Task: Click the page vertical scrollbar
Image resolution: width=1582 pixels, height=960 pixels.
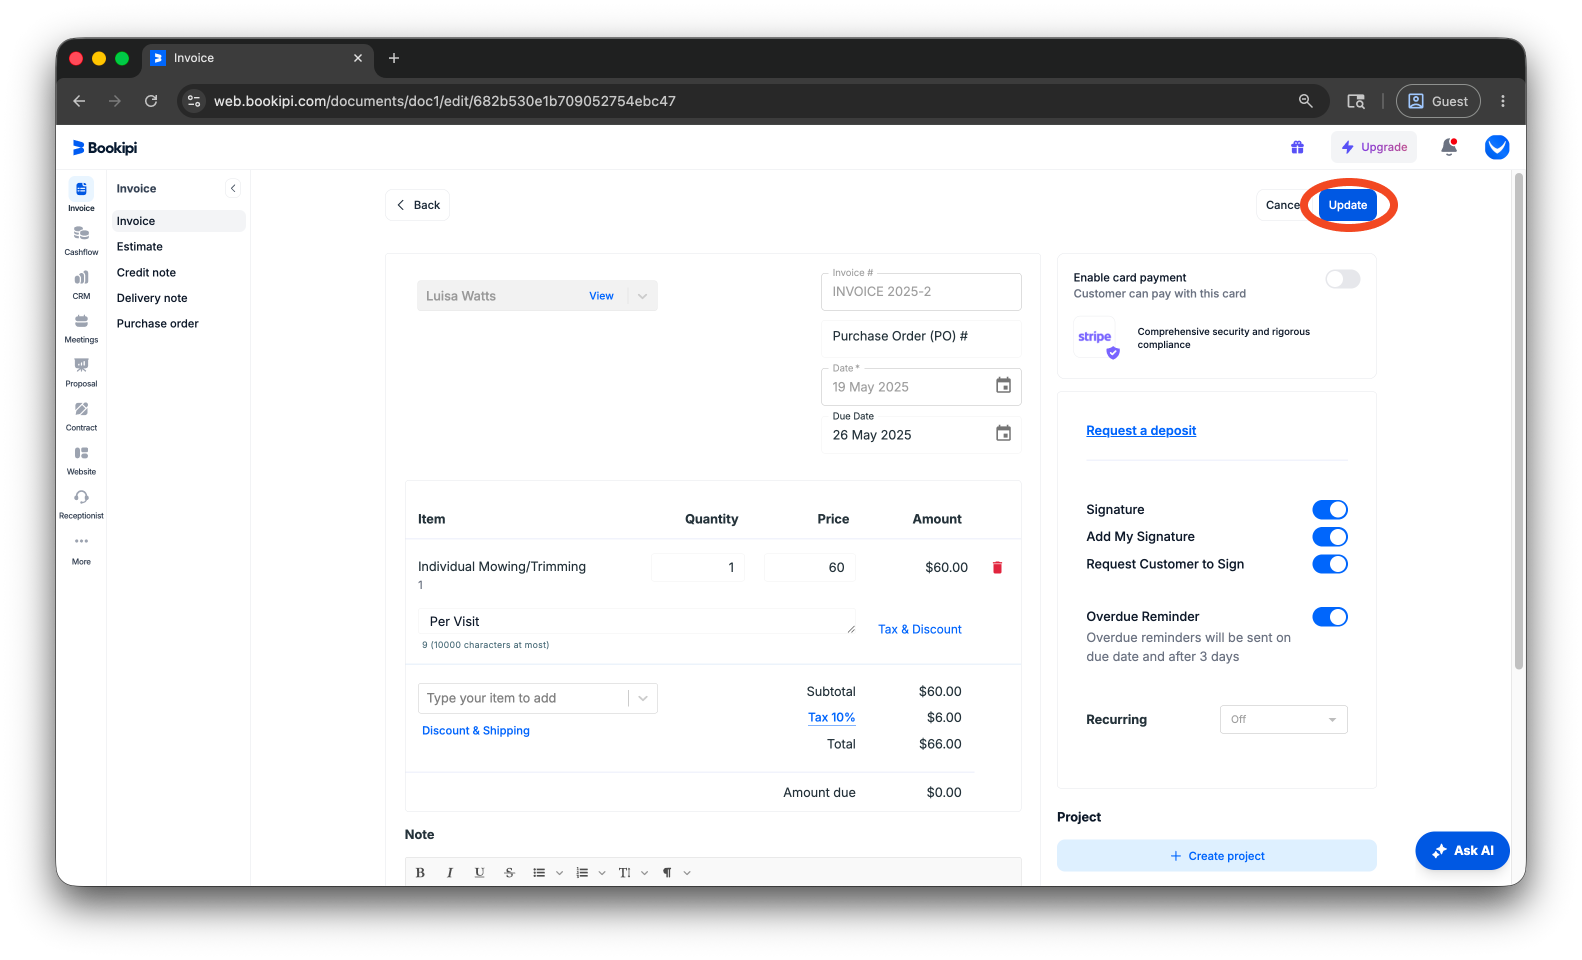Action: (x=1518, y=420)
